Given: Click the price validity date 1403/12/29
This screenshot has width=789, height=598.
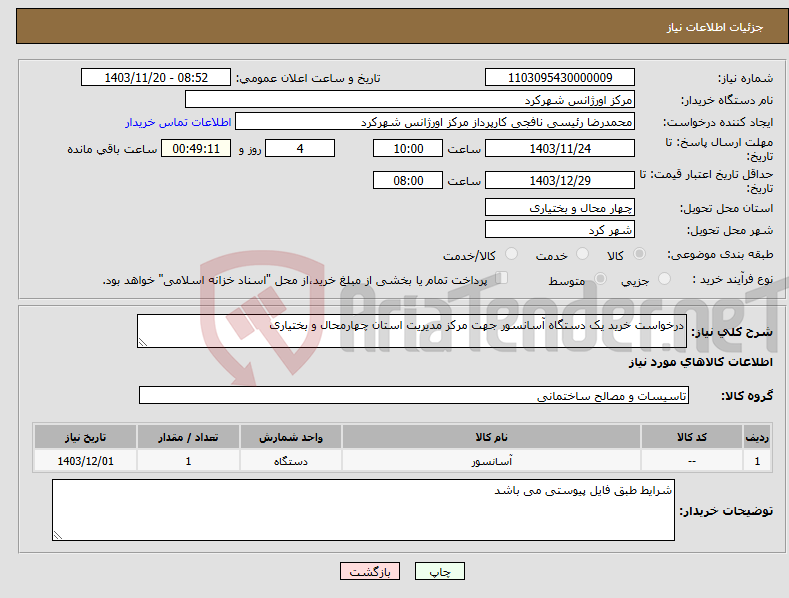Looking at the screenshot, I should tap(560, 180).
